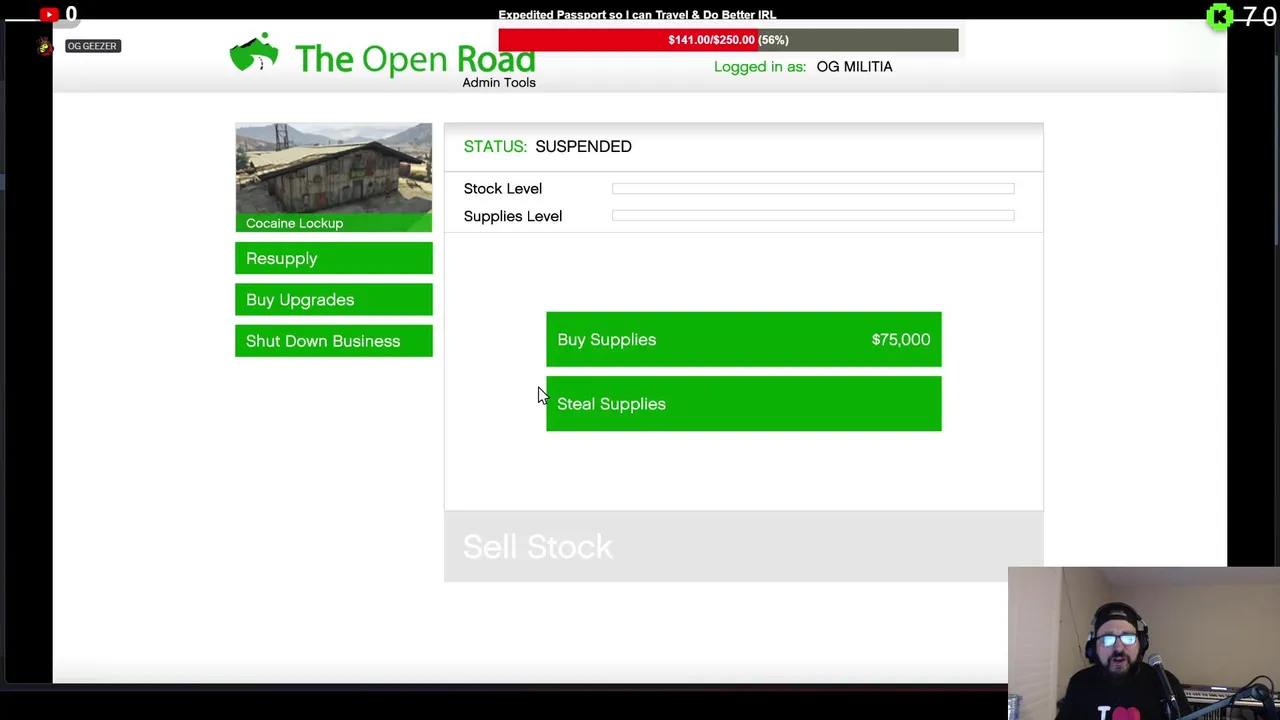This screenshot has width=1280, height=720.
Task: Click the Stock Level progress bar
Action: pyautogui.click(x=813, y=188)
